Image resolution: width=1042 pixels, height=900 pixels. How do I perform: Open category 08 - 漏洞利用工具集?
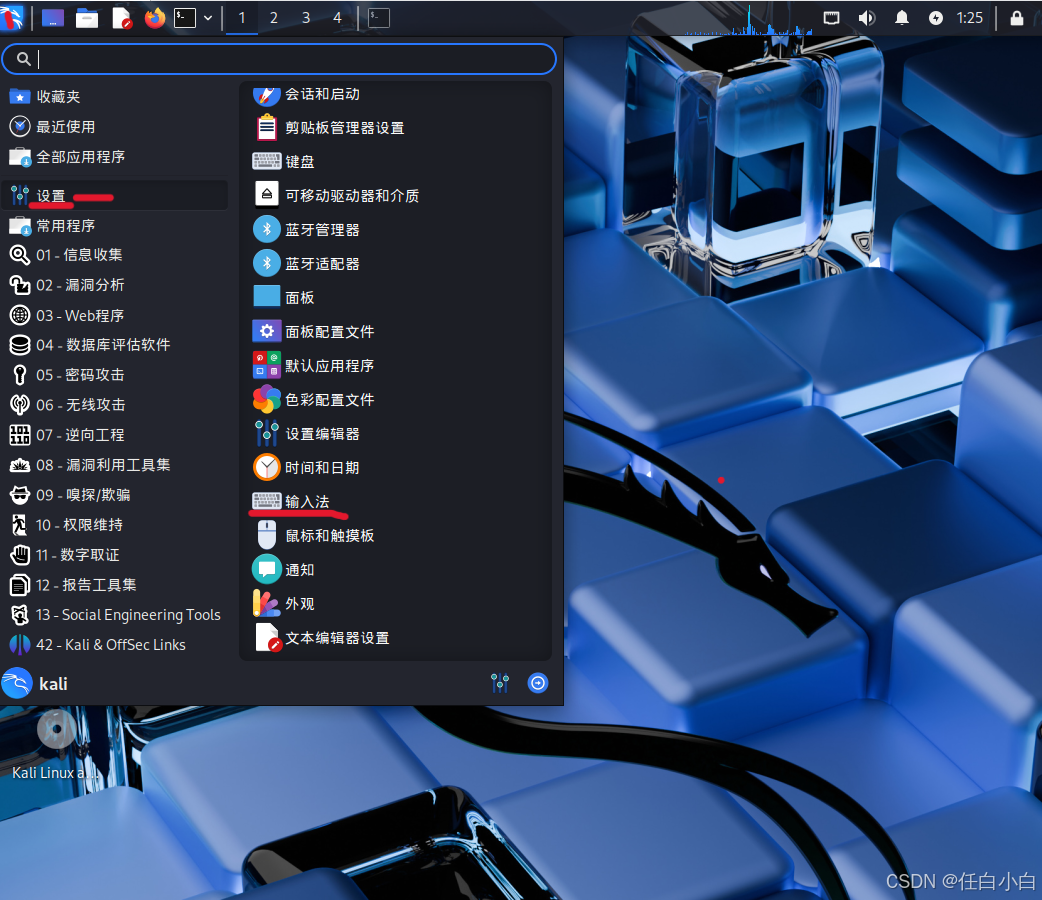[114, 465]
